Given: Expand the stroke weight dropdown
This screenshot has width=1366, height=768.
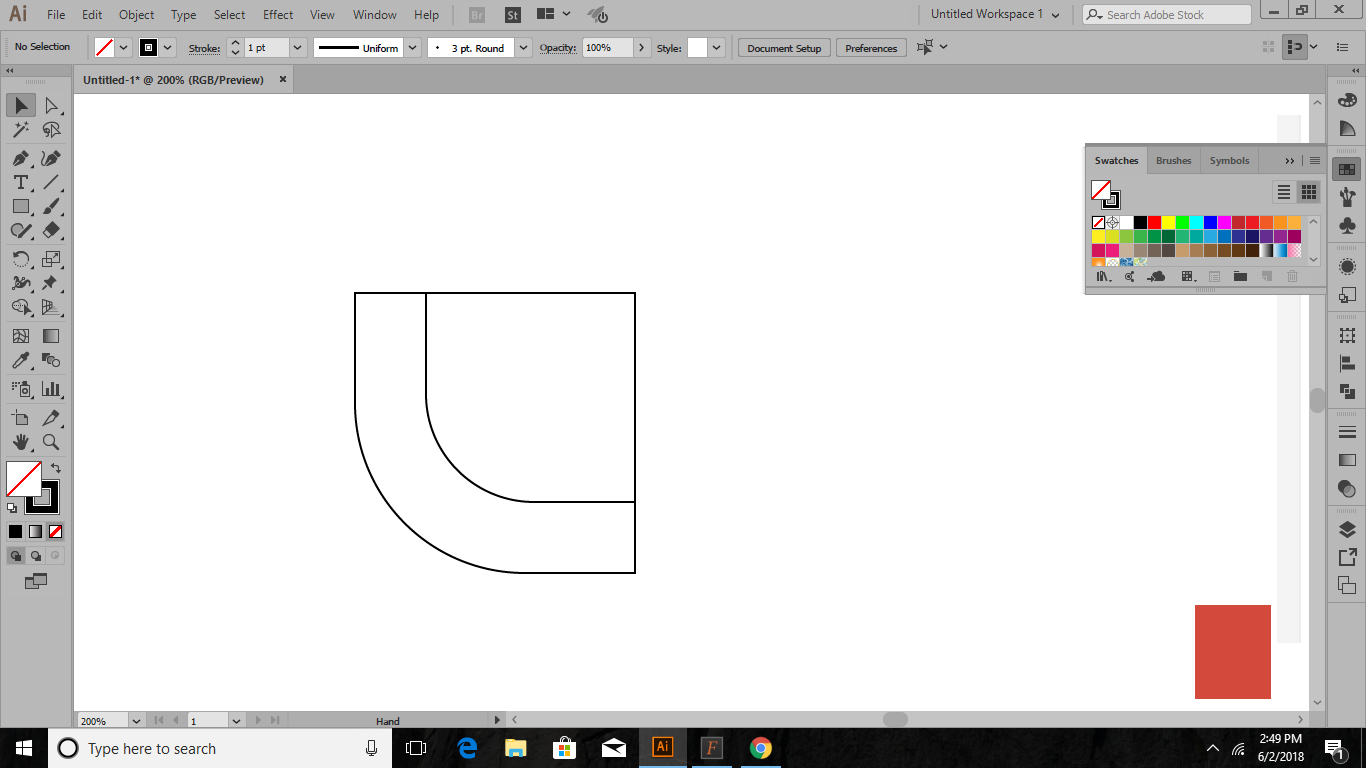Looking at the screenshot, I should click(298, 48).
